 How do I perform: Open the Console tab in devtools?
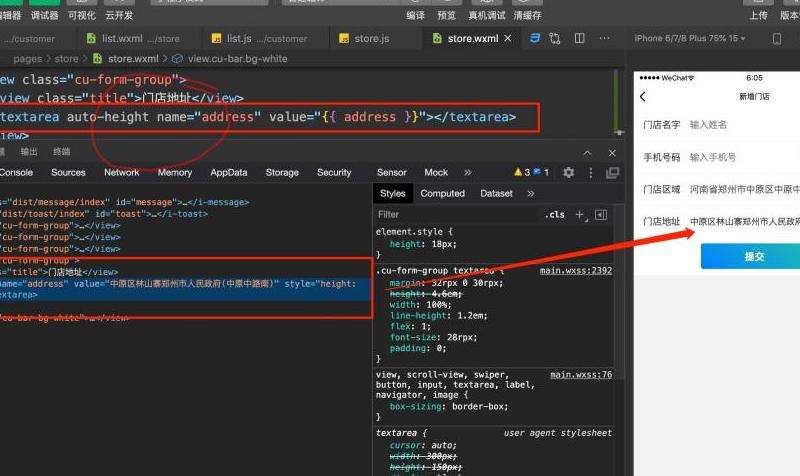(x=16, y=172)
